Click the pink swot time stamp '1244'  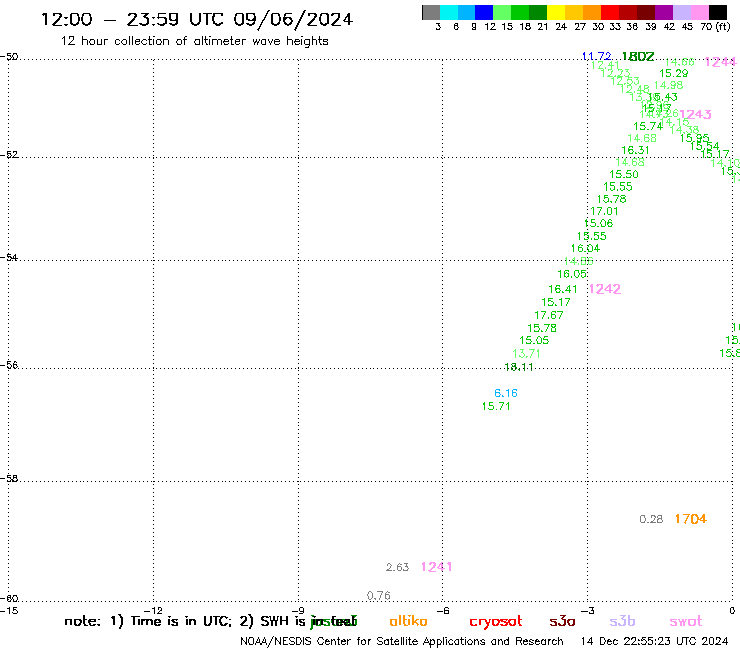721,62
